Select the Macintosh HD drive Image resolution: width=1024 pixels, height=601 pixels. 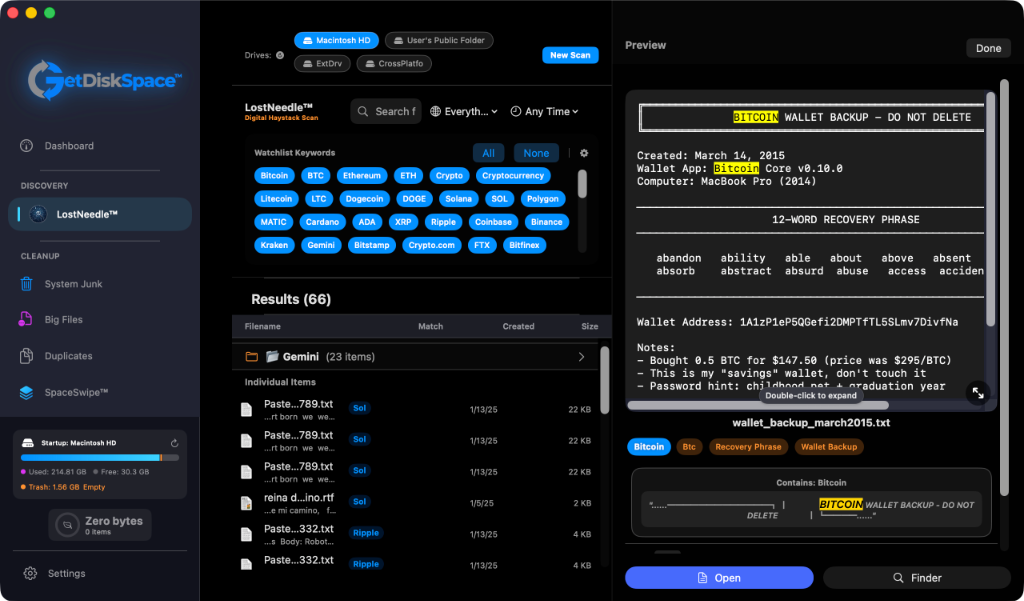pos(336,41)
